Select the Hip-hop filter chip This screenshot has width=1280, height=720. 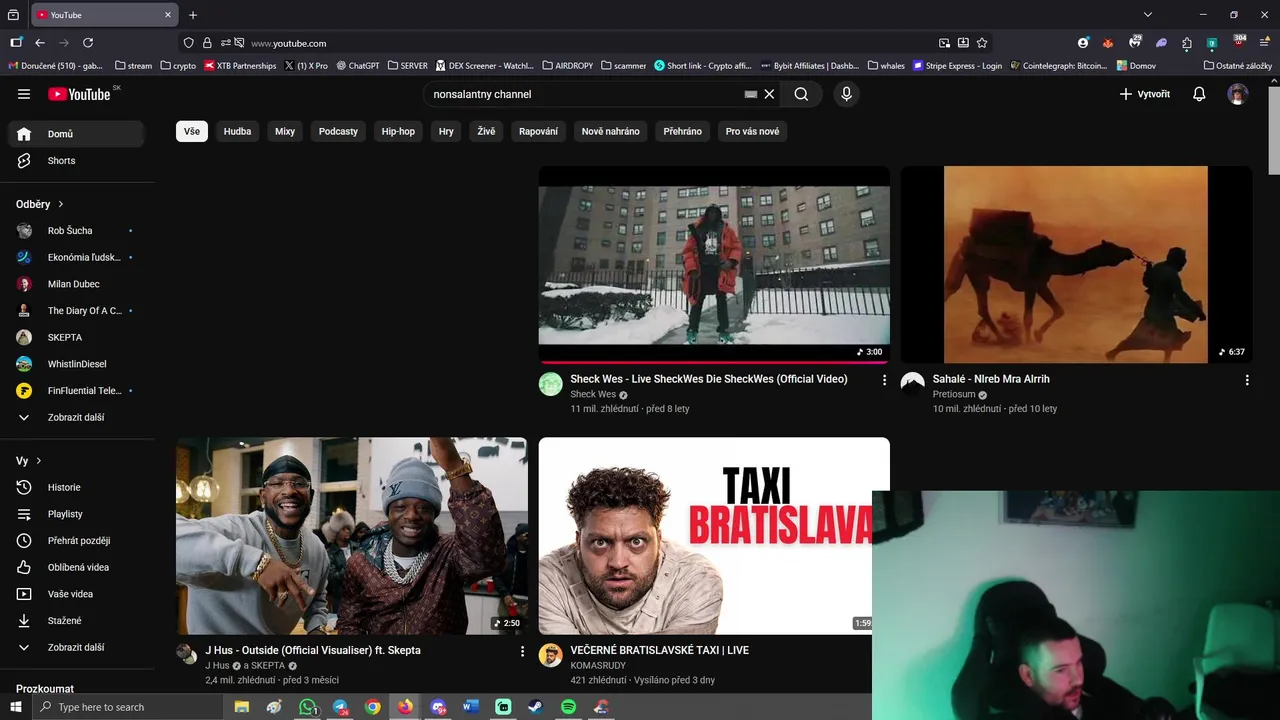(398, 131)
